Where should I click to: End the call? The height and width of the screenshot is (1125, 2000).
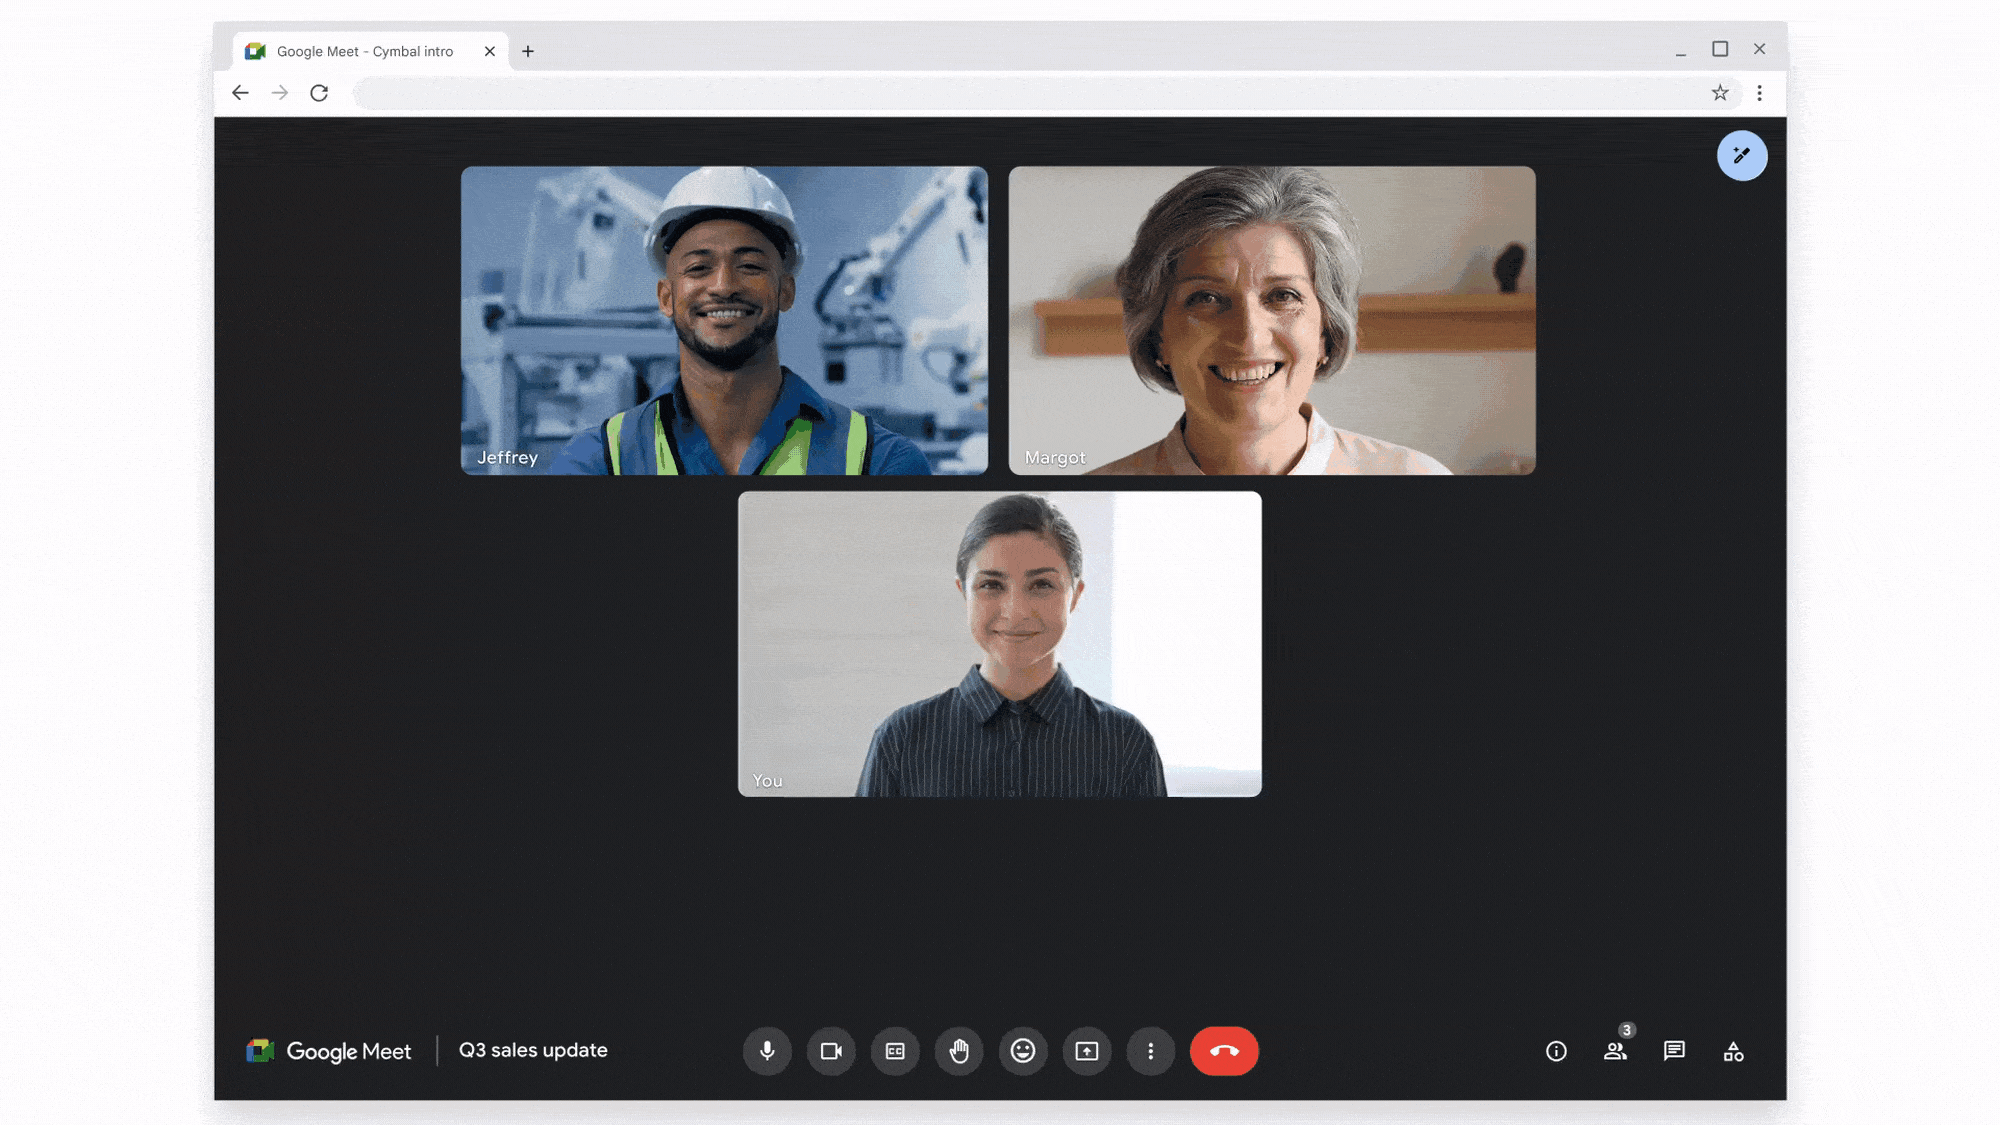[x=1223, y=1049]
